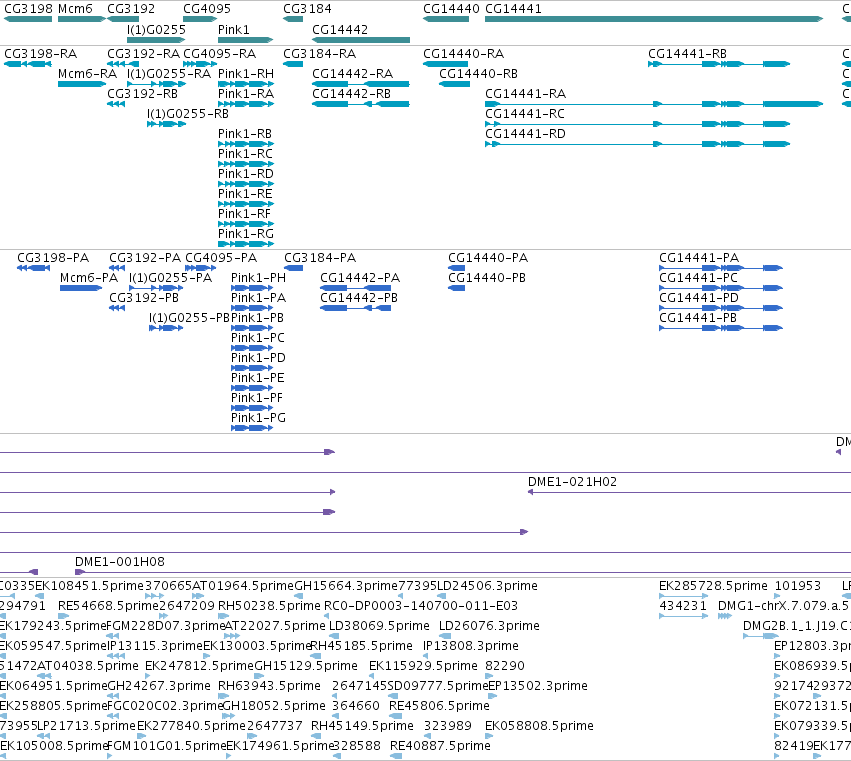The height and width of the screenshot is (761, 851).
Task: Select EST EP13502.3prime
Action: click(x=538, y=687)
